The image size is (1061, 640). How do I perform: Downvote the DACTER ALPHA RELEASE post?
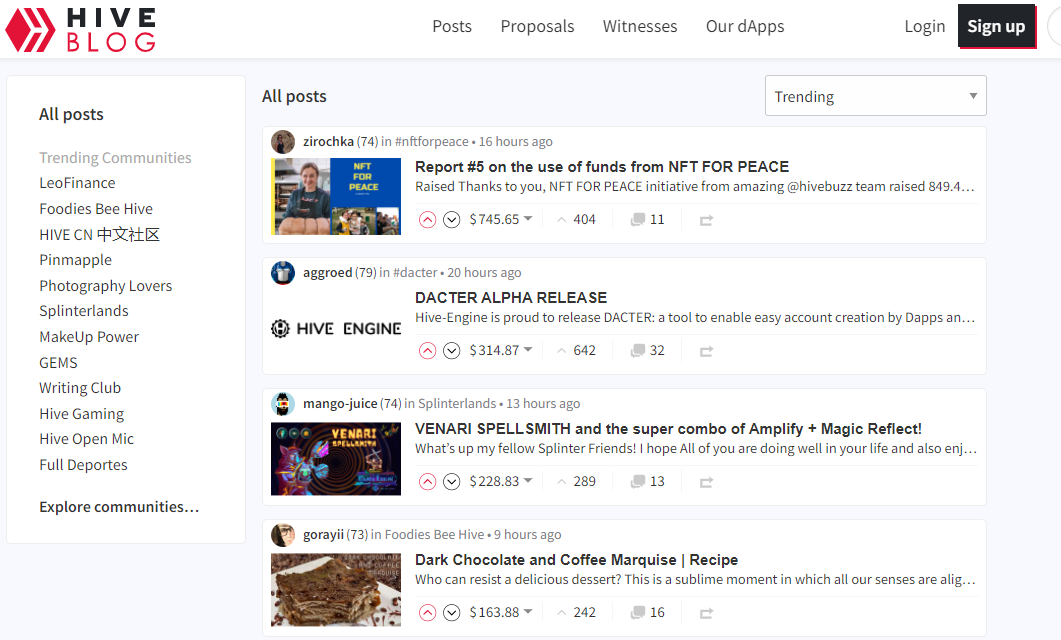coord(451,350)
